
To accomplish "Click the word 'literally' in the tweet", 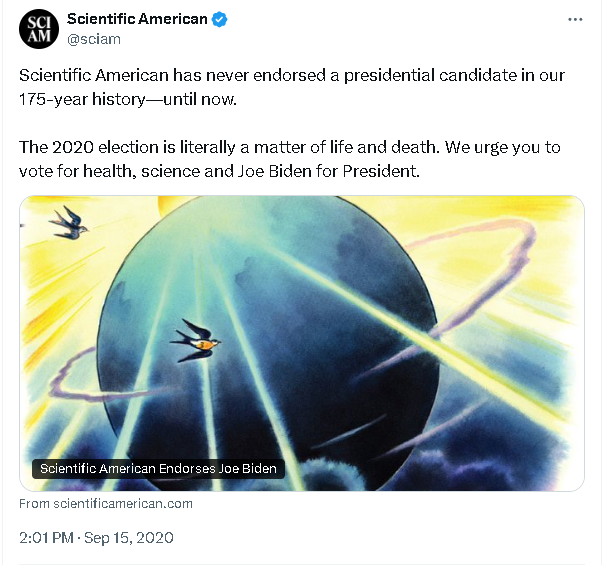I will (199, 147).
